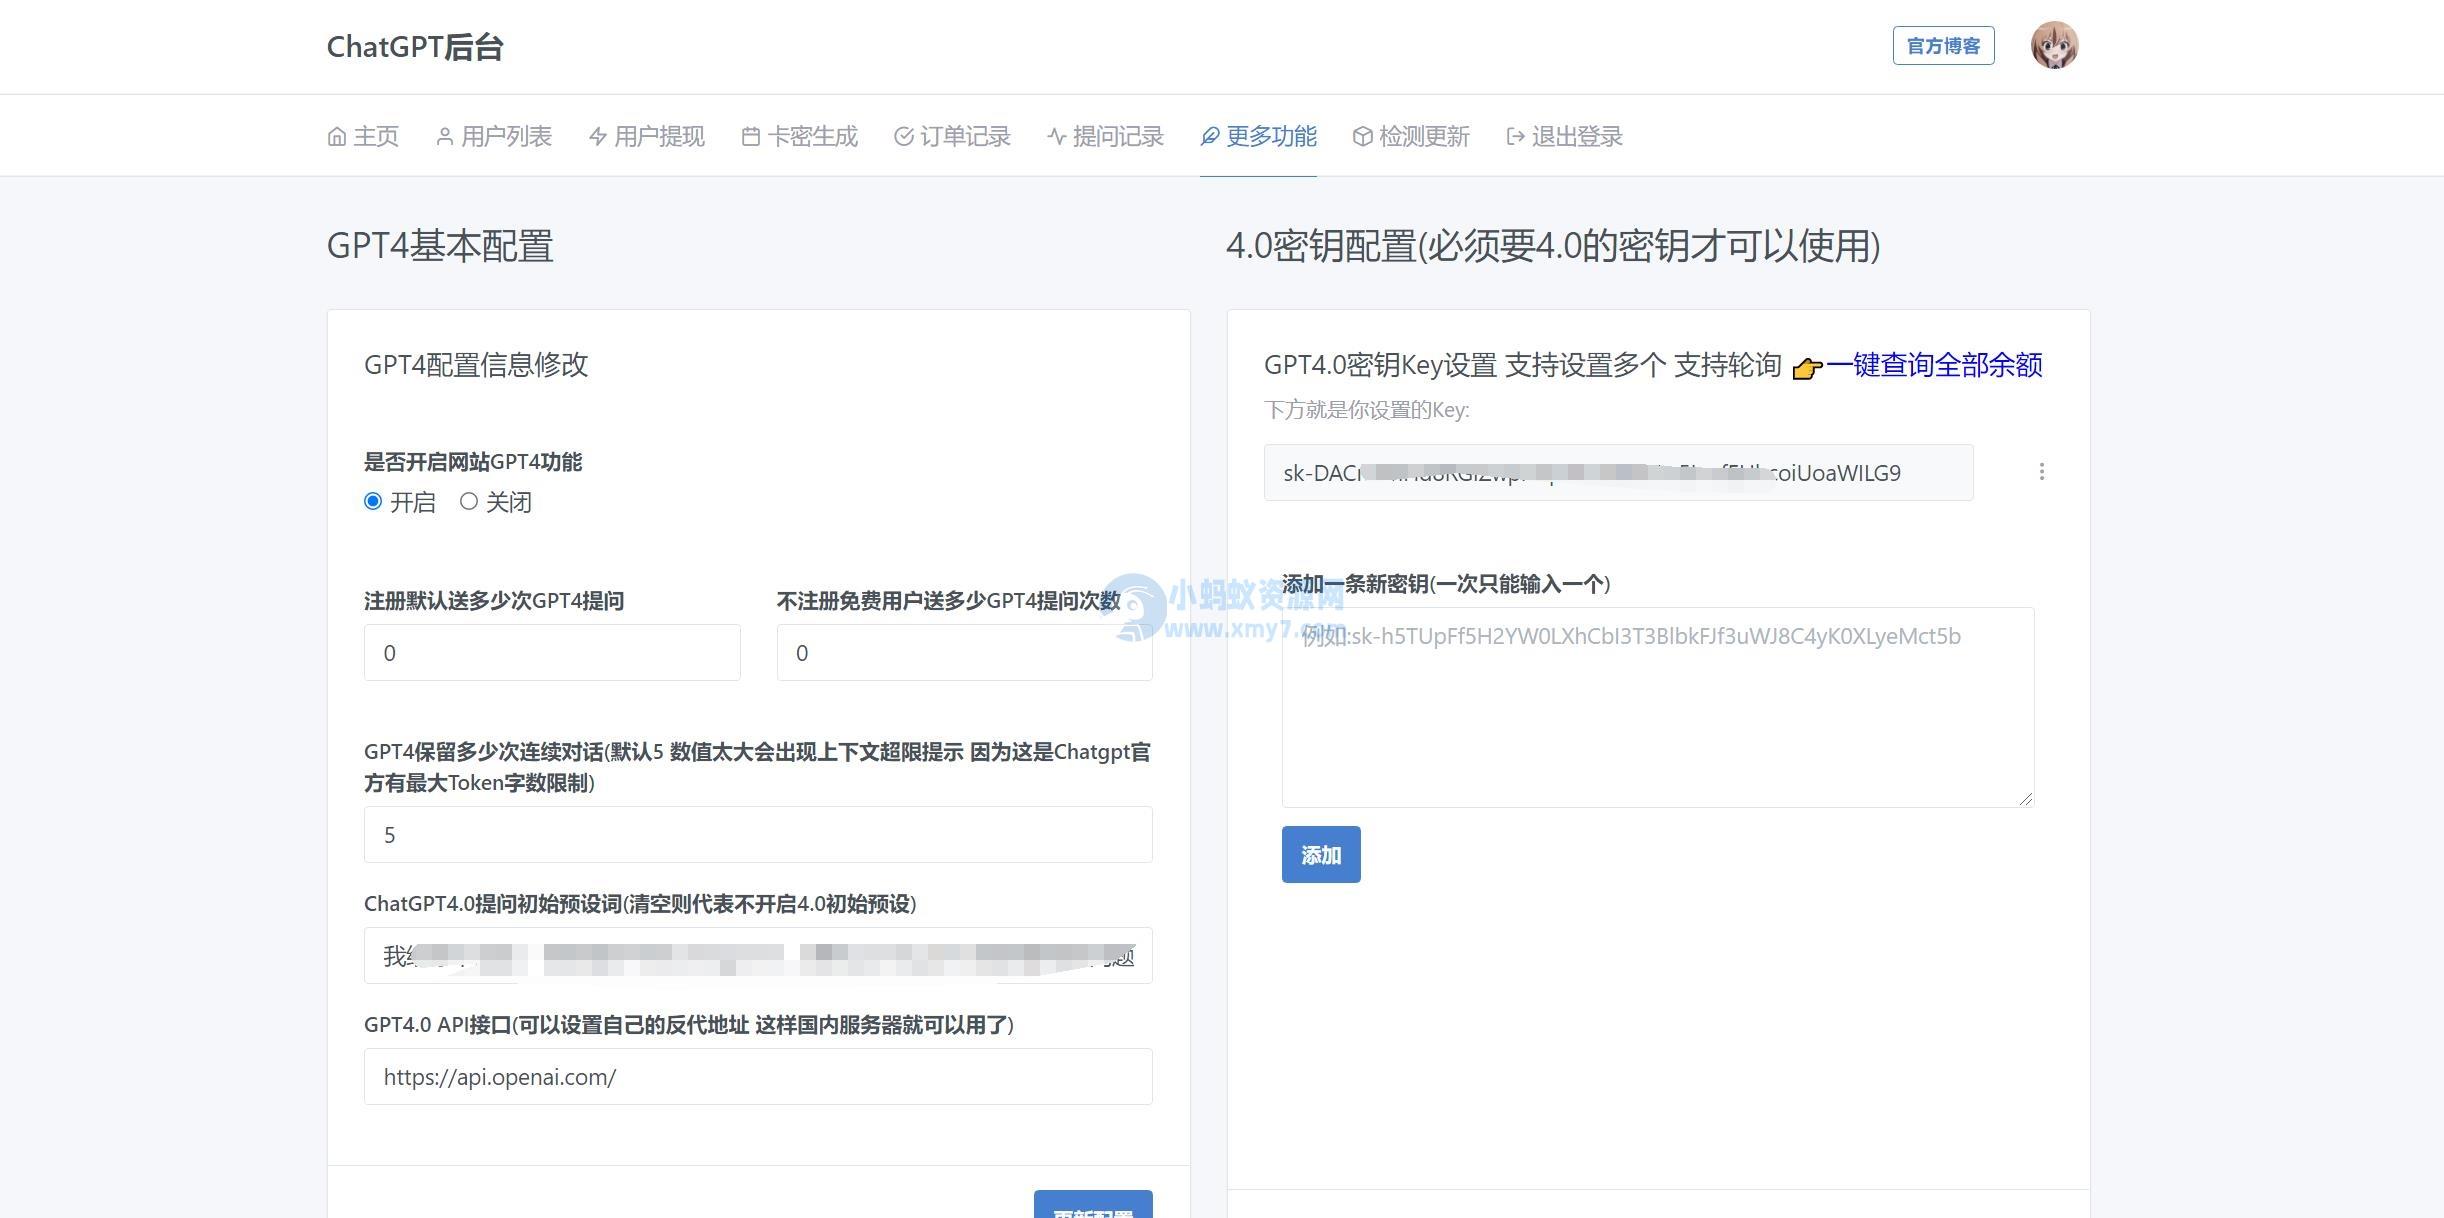Click the pointing hand icon
This screenshot has height=1218, width=2444.
click(1807, 369)
